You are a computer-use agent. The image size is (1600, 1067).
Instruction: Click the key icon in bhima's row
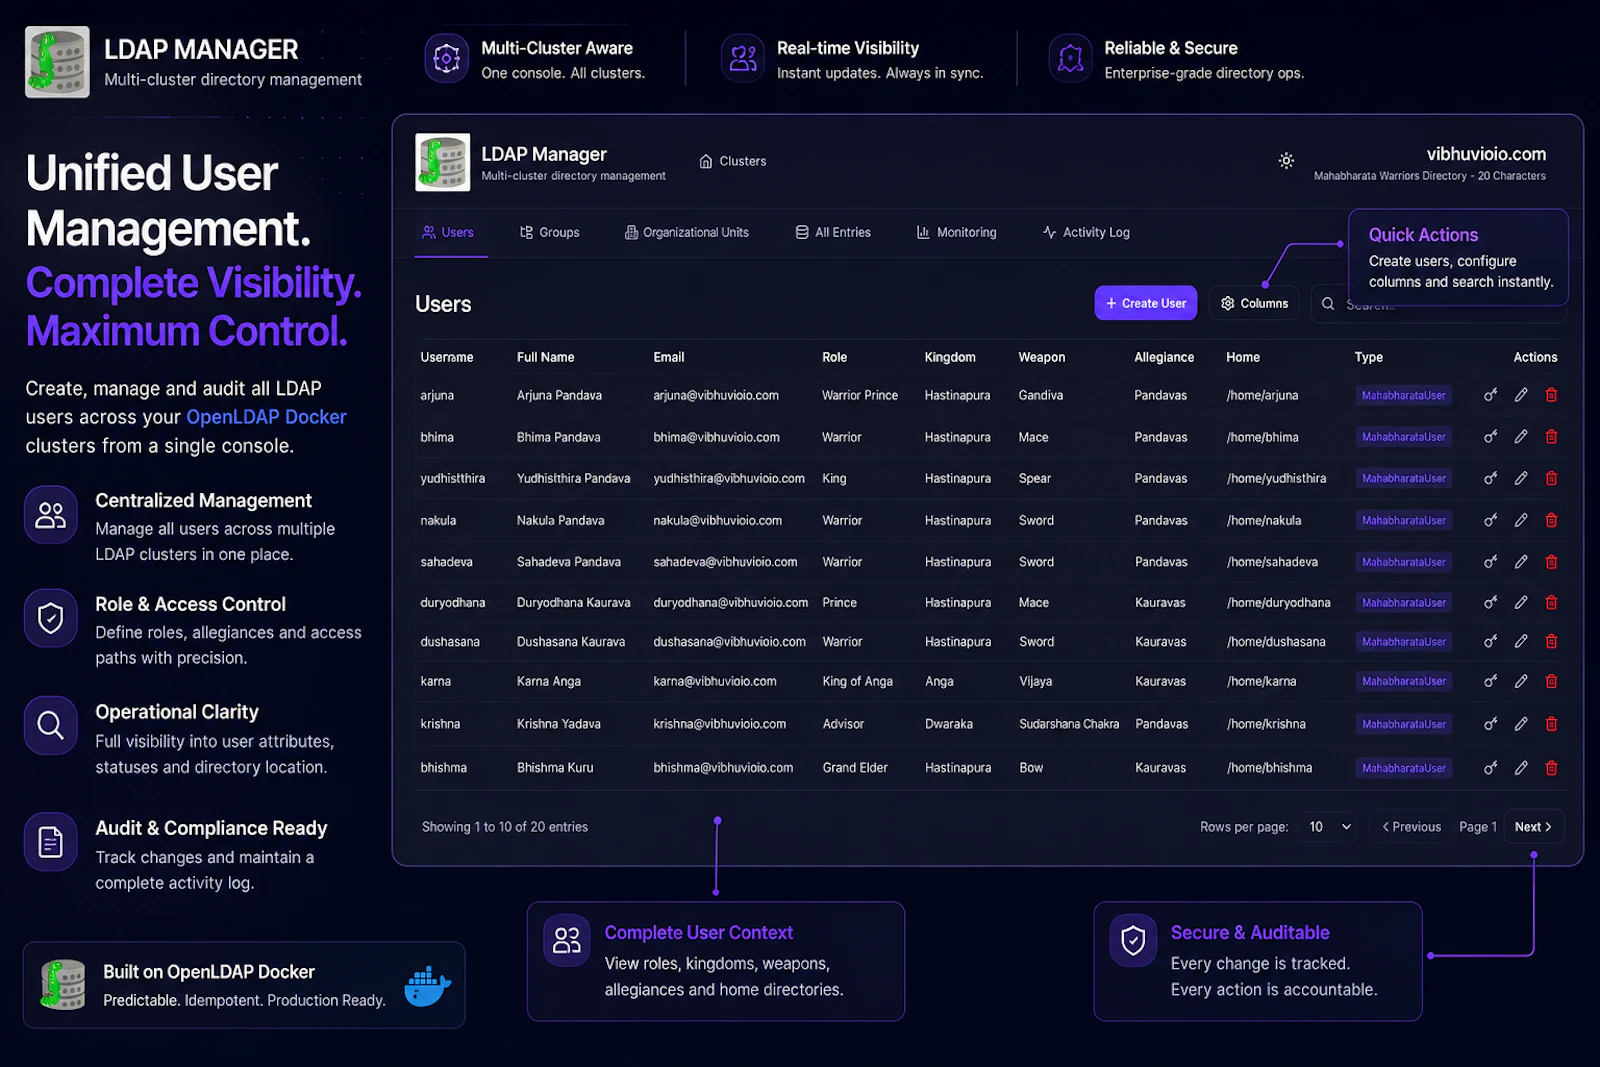(x=1490, y=437)
